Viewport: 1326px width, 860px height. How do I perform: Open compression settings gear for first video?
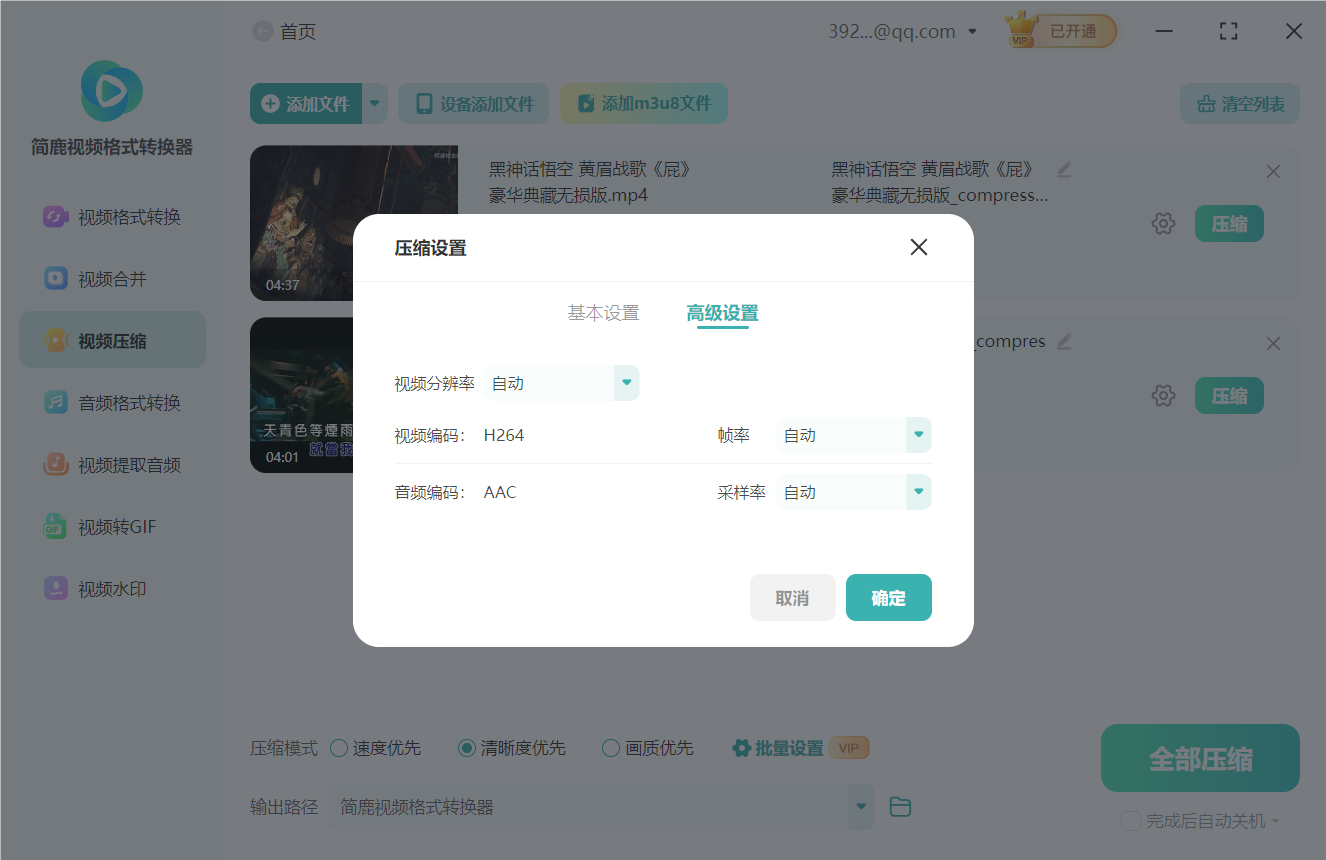[1163, 223]
